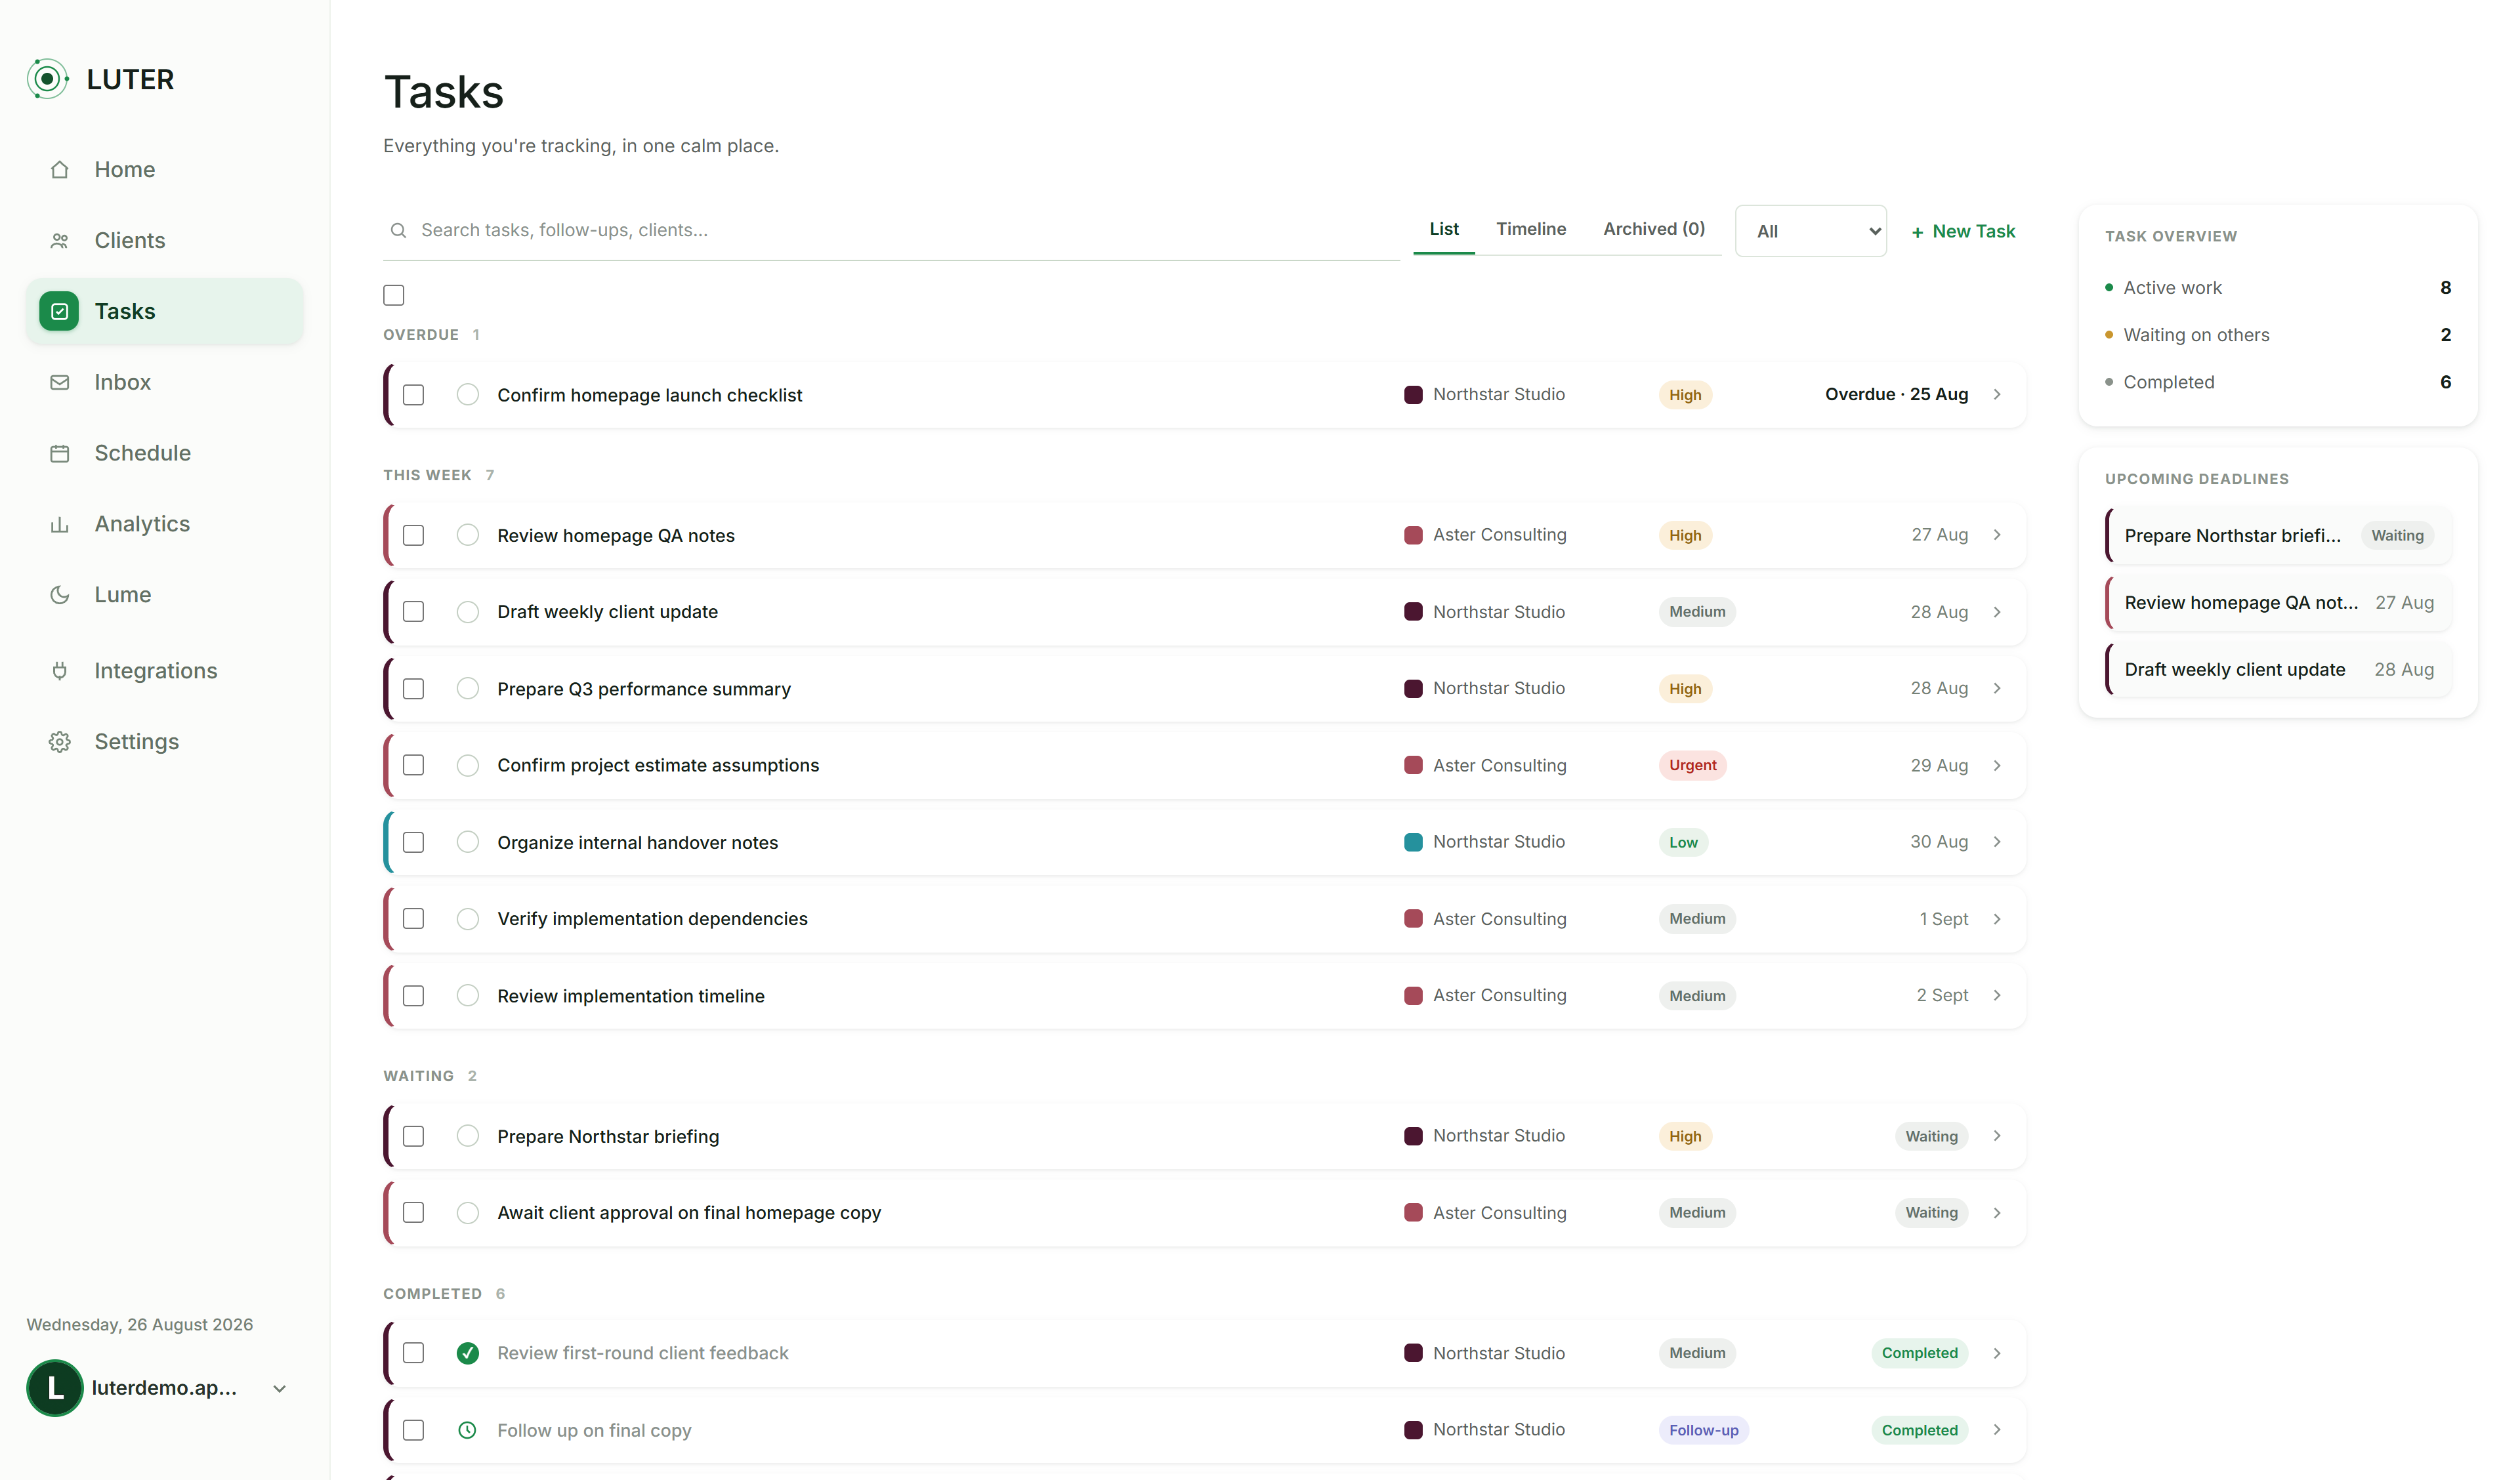Viewport: 2520px width, 1480px height.
Task: Switch to the List tab
Action: [x=1443, y=230]
